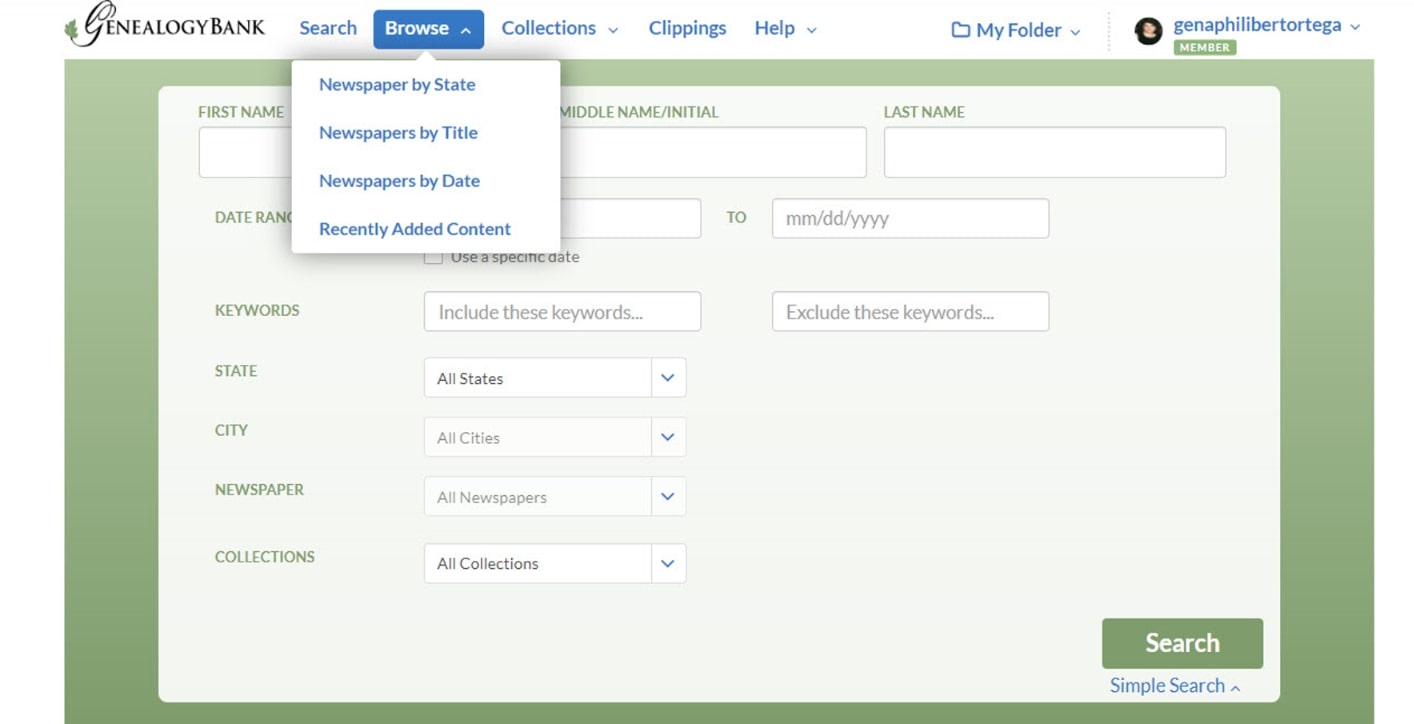
Task: Click the Exclude these keywords field
Action: 910,312
